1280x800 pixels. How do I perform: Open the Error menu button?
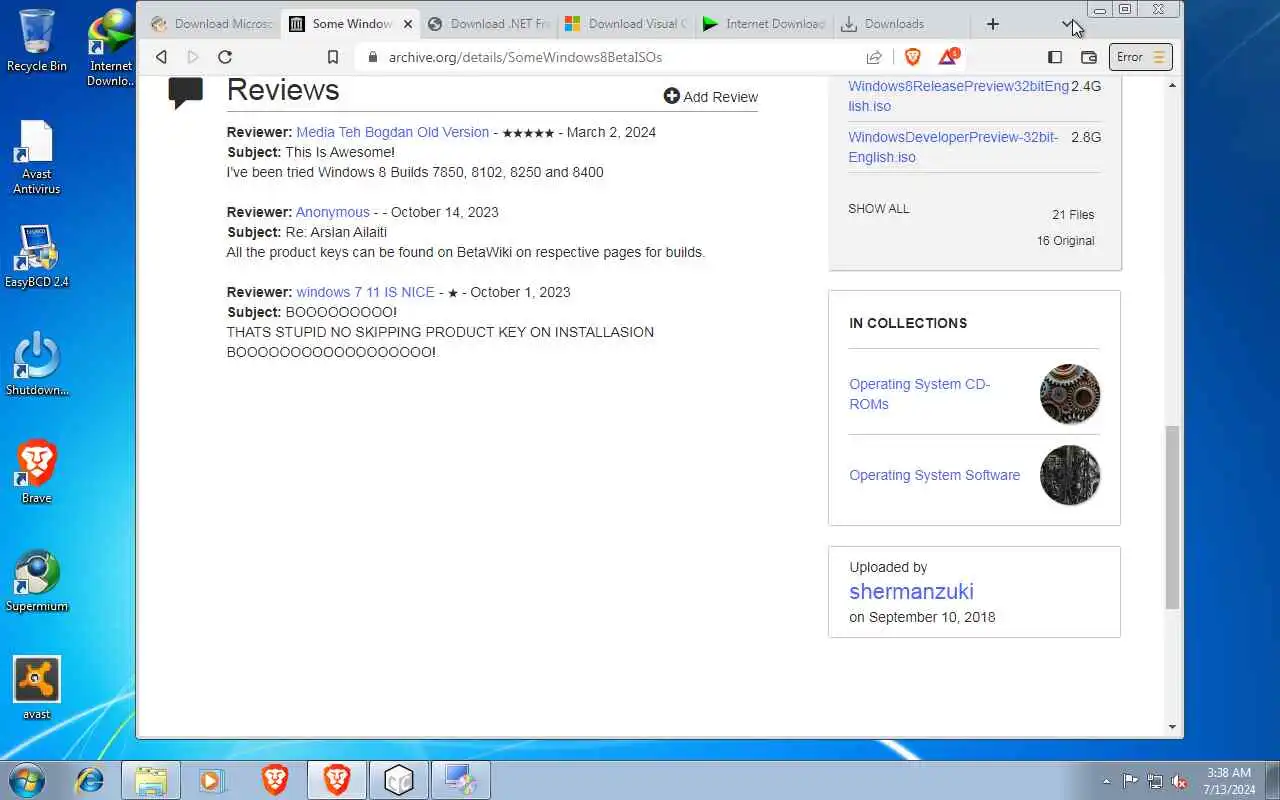tap(1140, 57)
